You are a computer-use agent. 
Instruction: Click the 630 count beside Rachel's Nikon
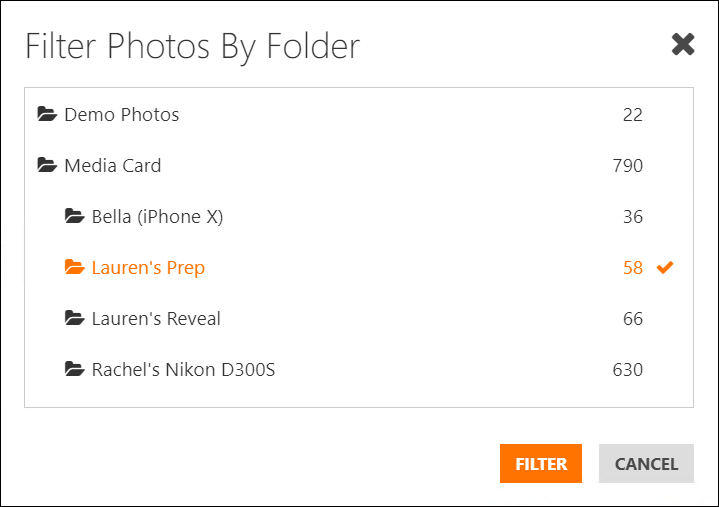(x=628, y=369)
